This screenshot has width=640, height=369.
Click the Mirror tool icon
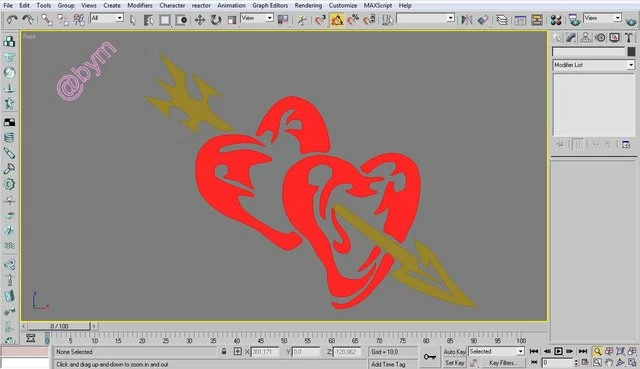(467, 20)
